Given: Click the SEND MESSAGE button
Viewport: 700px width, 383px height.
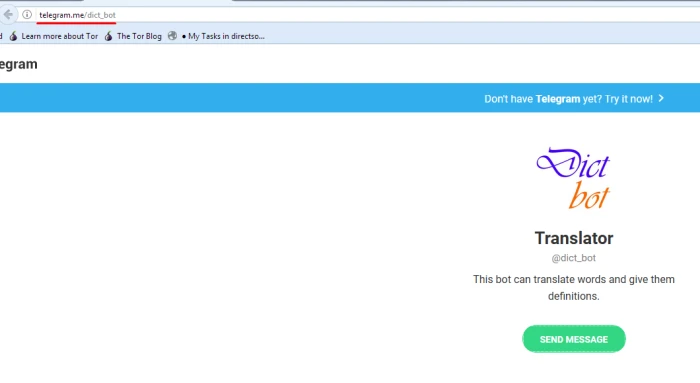Looking at the screenshot, I should [x=574, y=339].
